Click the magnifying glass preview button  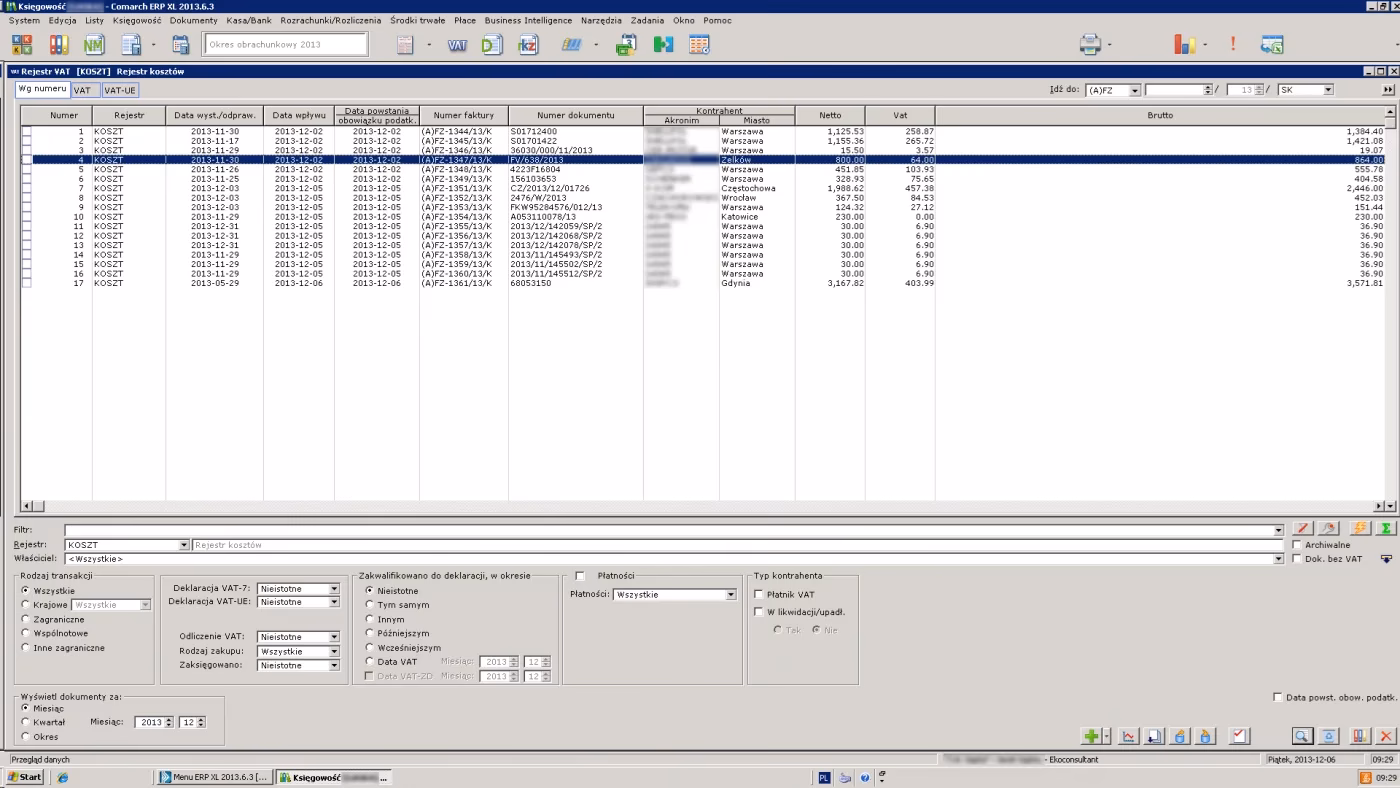pos(1301,736)
